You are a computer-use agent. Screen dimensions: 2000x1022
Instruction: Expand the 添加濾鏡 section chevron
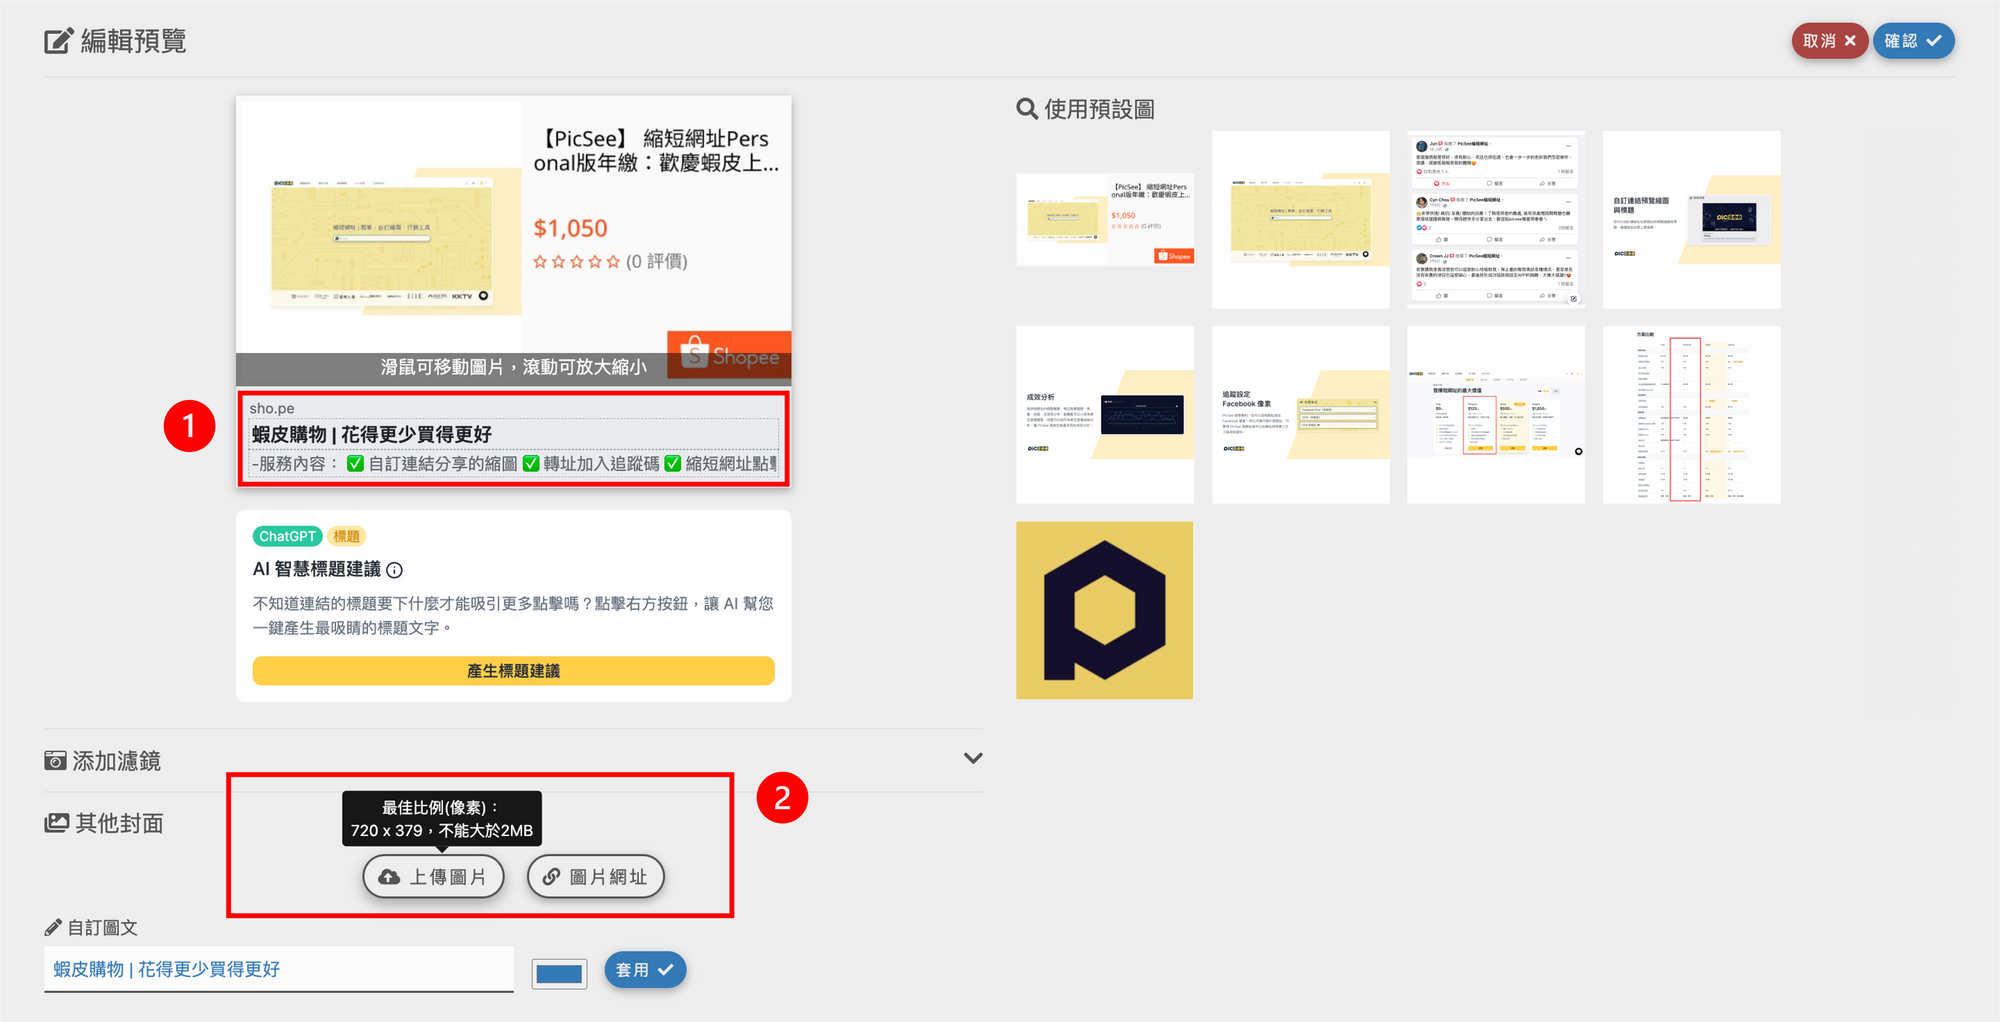(x=973, y=758)
